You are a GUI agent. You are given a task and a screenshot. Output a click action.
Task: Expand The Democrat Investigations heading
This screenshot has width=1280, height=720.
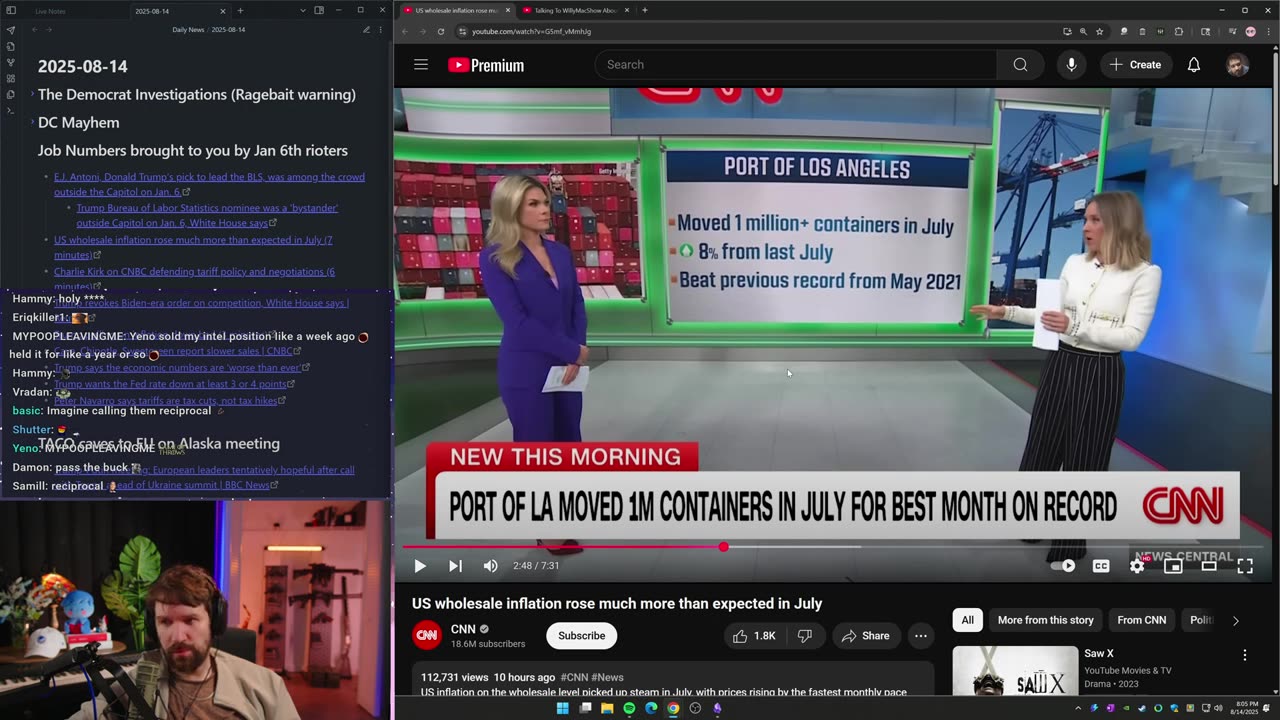tap(32, 94)
